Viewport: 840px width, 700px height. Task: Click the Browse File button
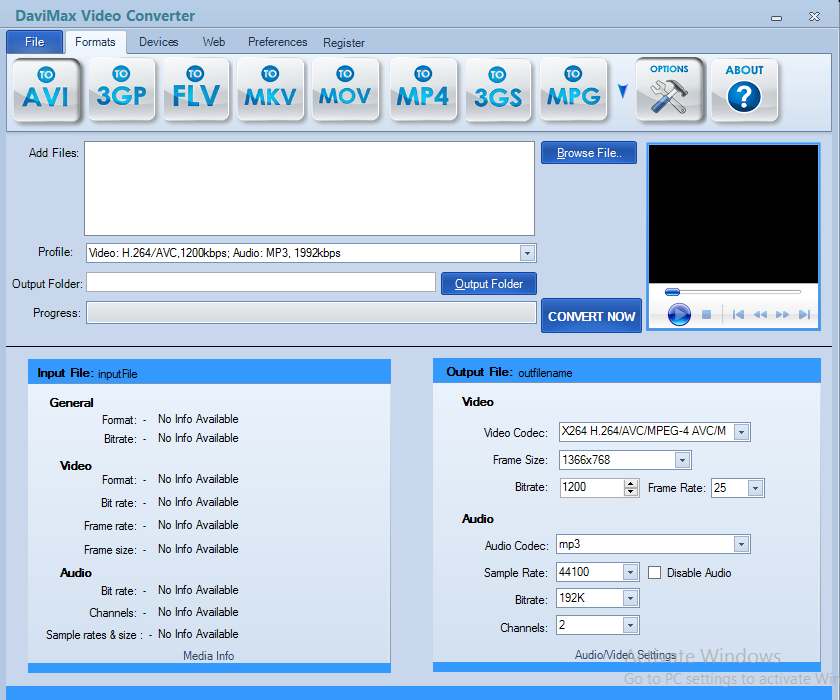[589, 153]
